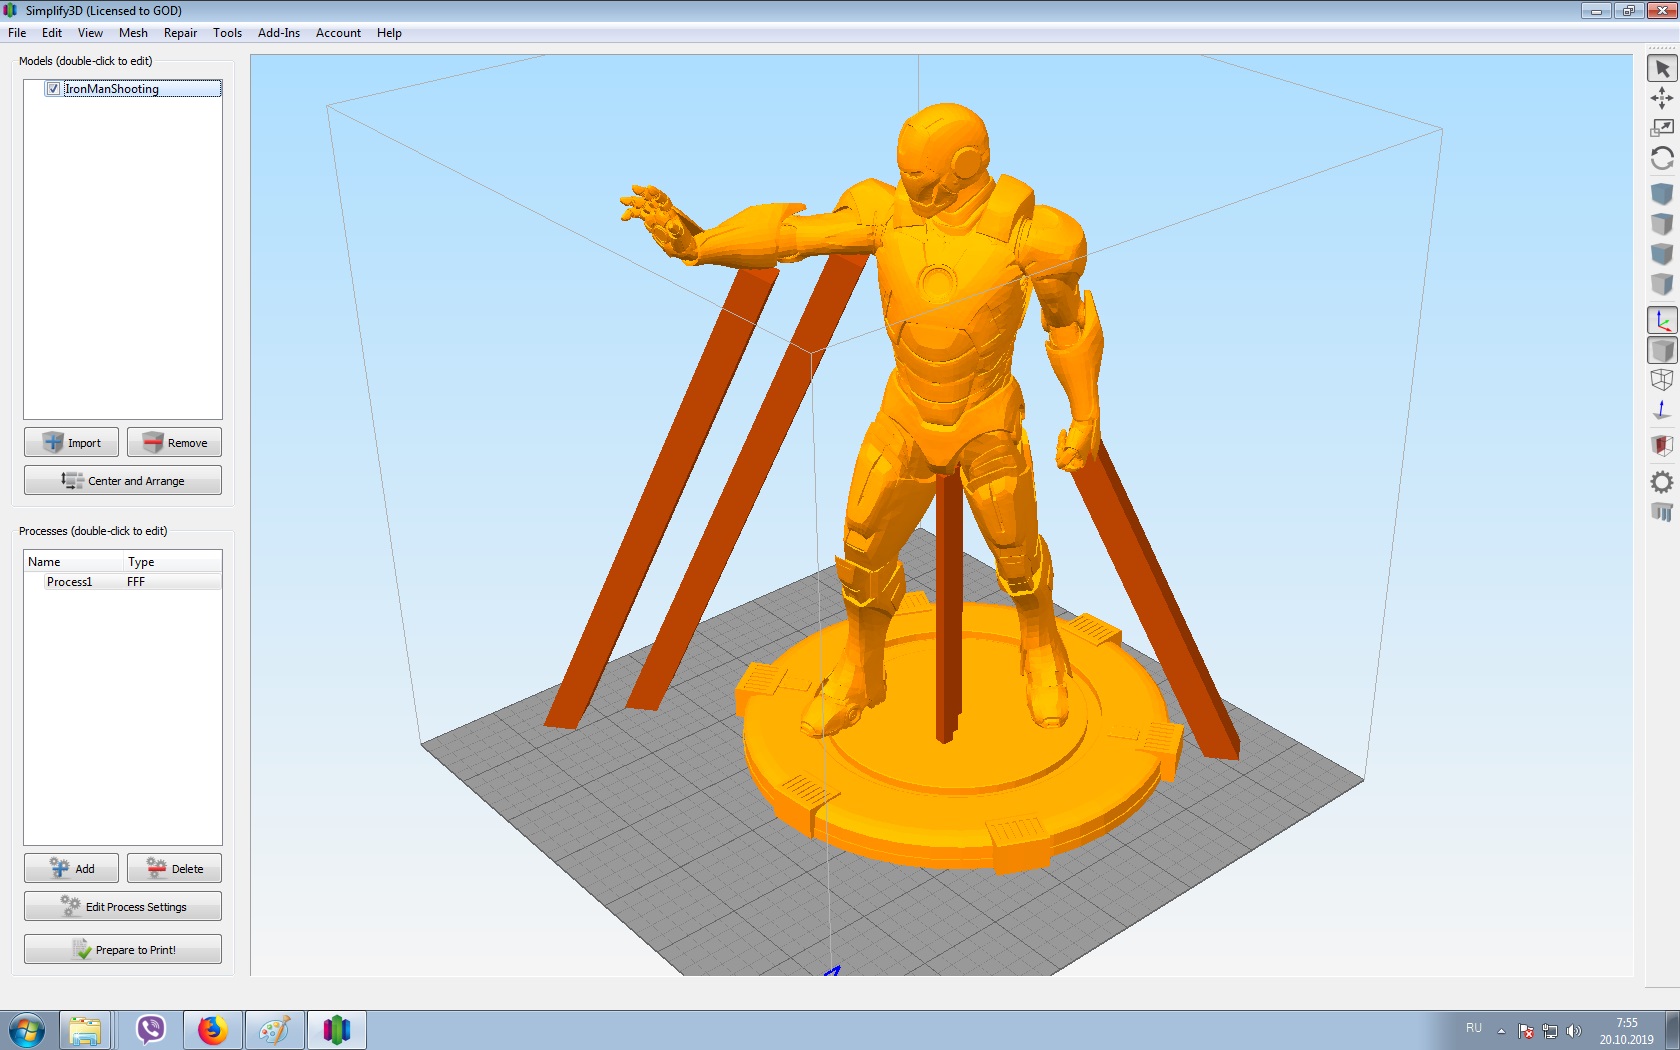Open the customize support structures tool
The image size is (1680, 1050).
[1662, 512]
